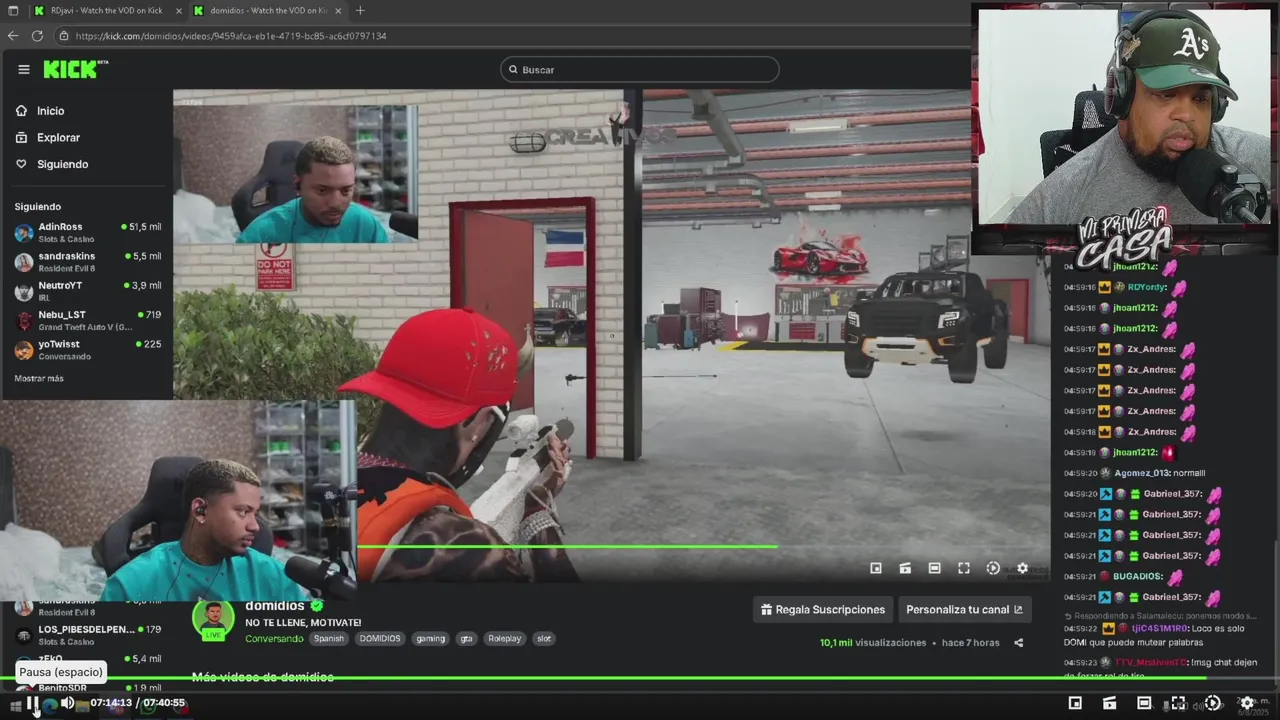1280x720 pixels.
Task: Click the share icon near hace 7 horas
Action: coord(1019,643)
